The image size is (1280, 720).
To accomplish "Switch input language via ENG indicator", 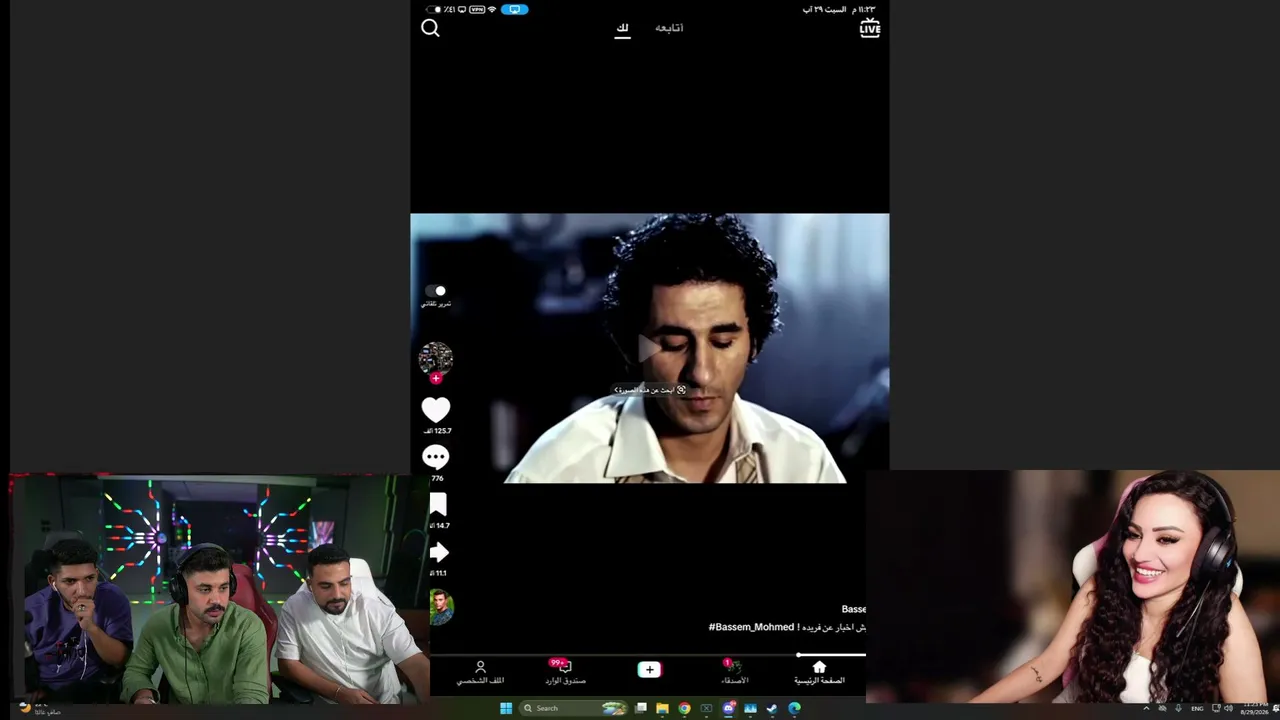I will [x=1197, y=708].
